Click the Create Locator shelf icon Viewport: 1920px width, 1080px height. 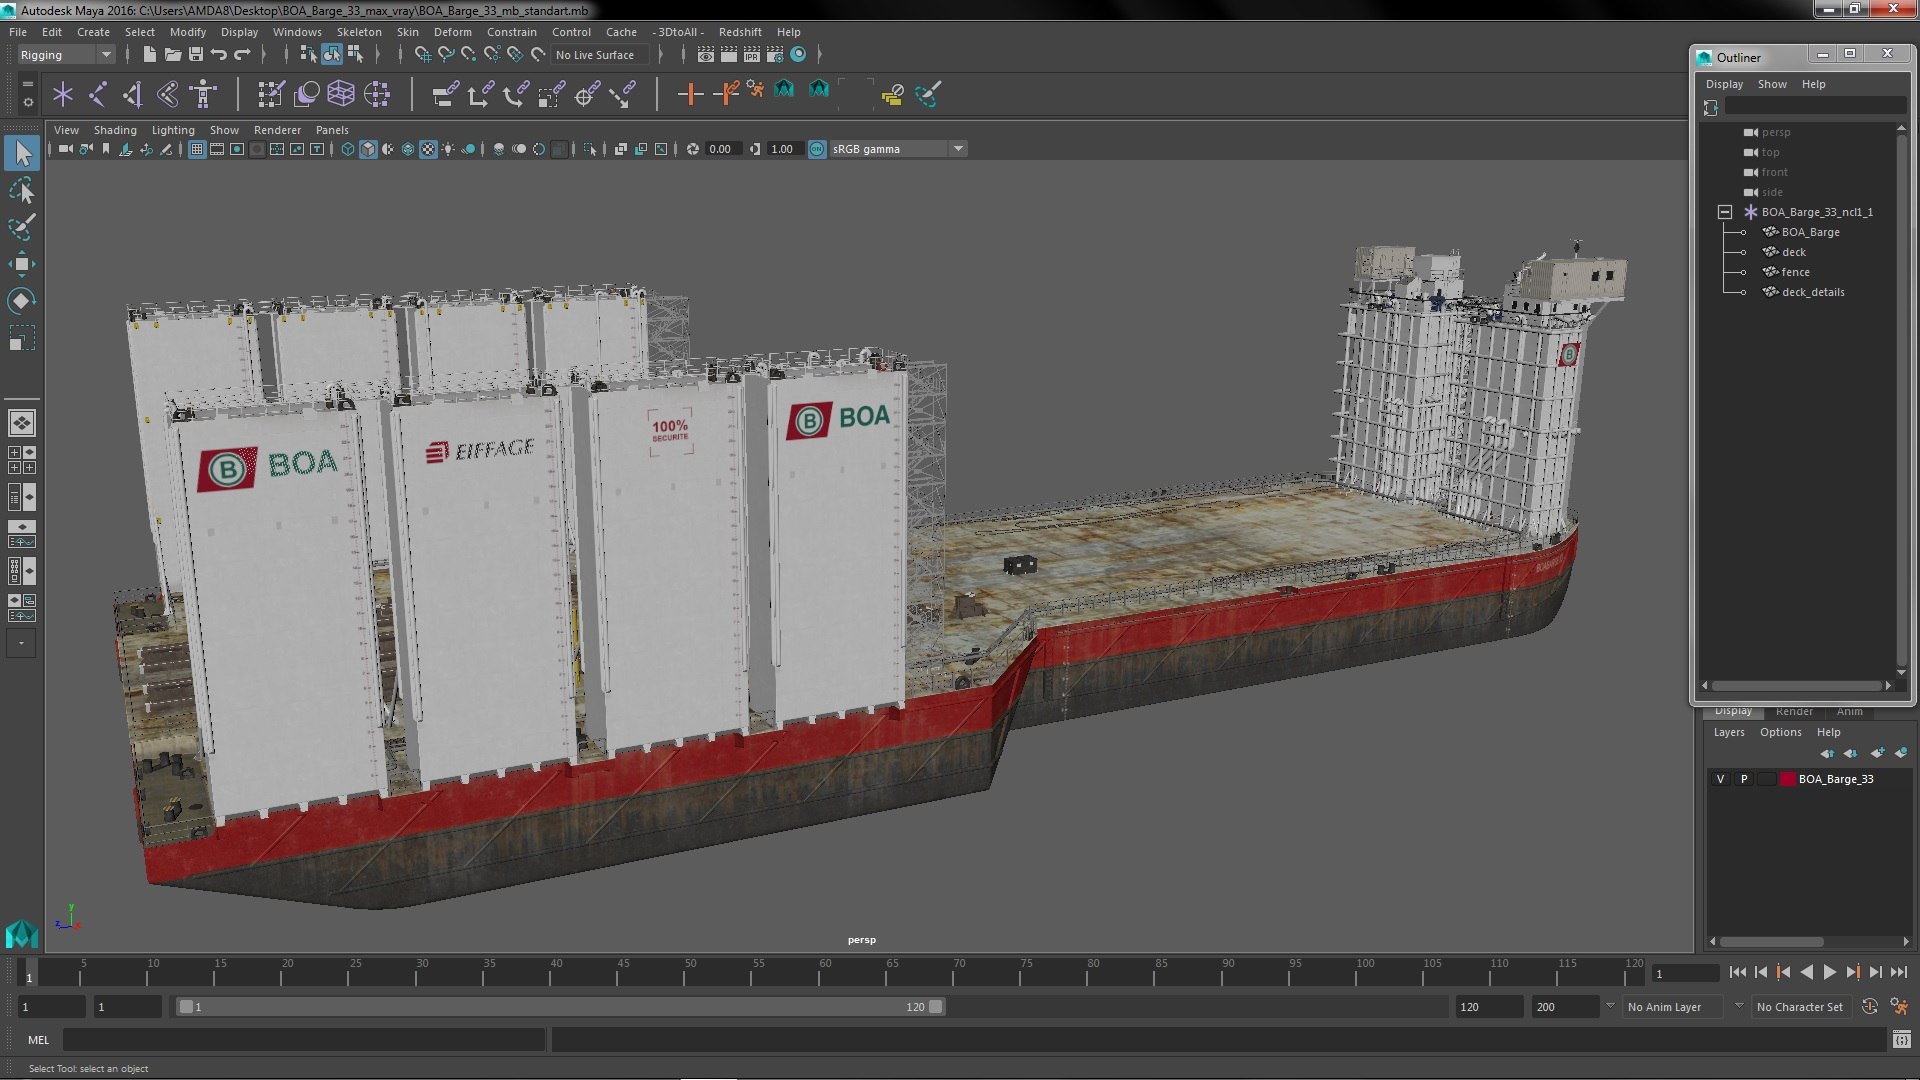coord(63,94)
